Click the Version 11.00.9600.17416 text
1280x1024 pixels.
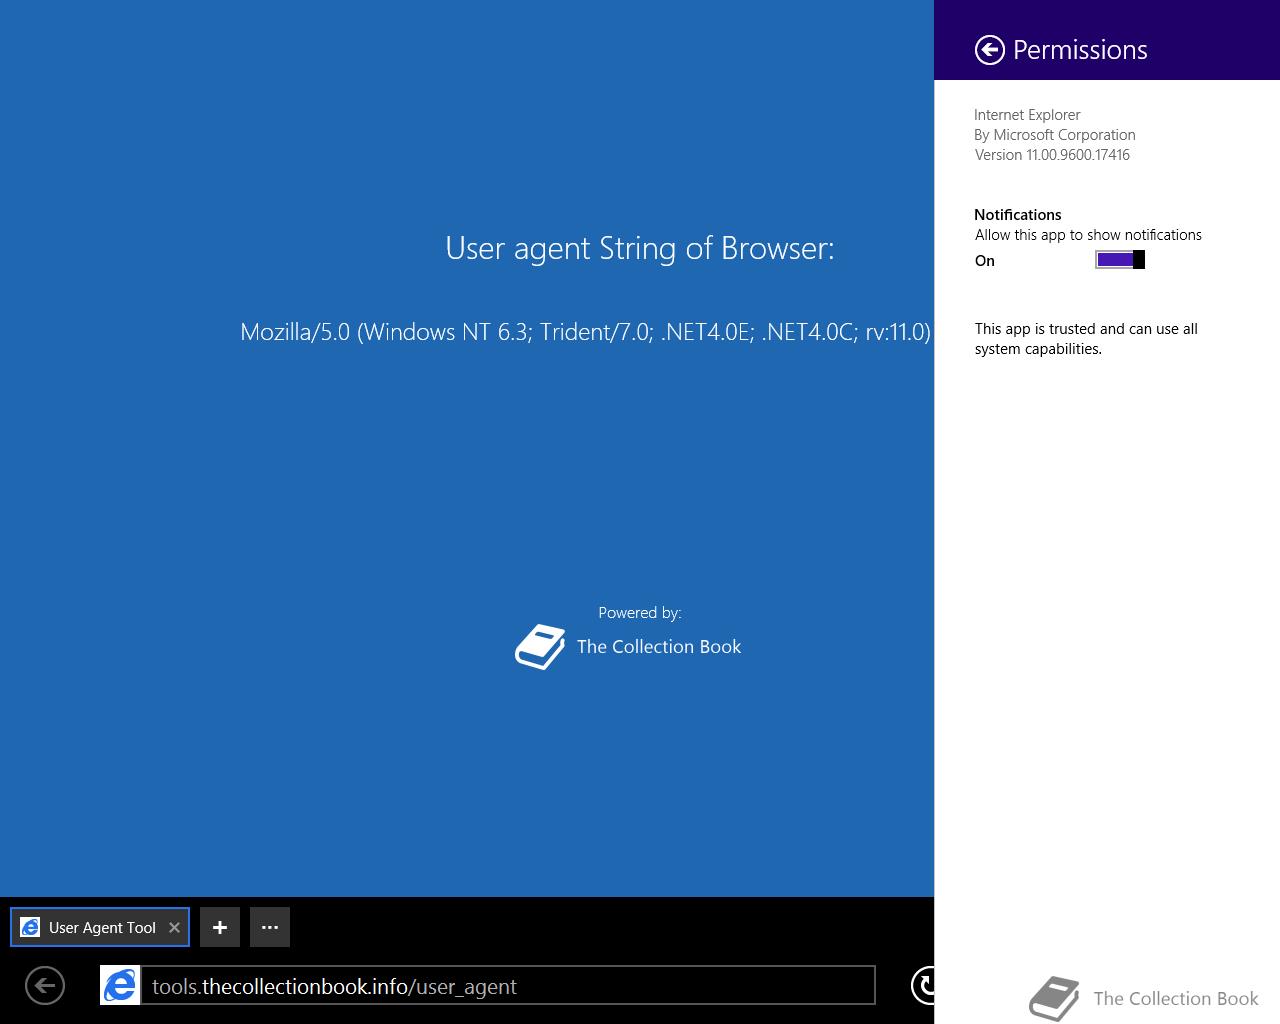point(1052,155)
